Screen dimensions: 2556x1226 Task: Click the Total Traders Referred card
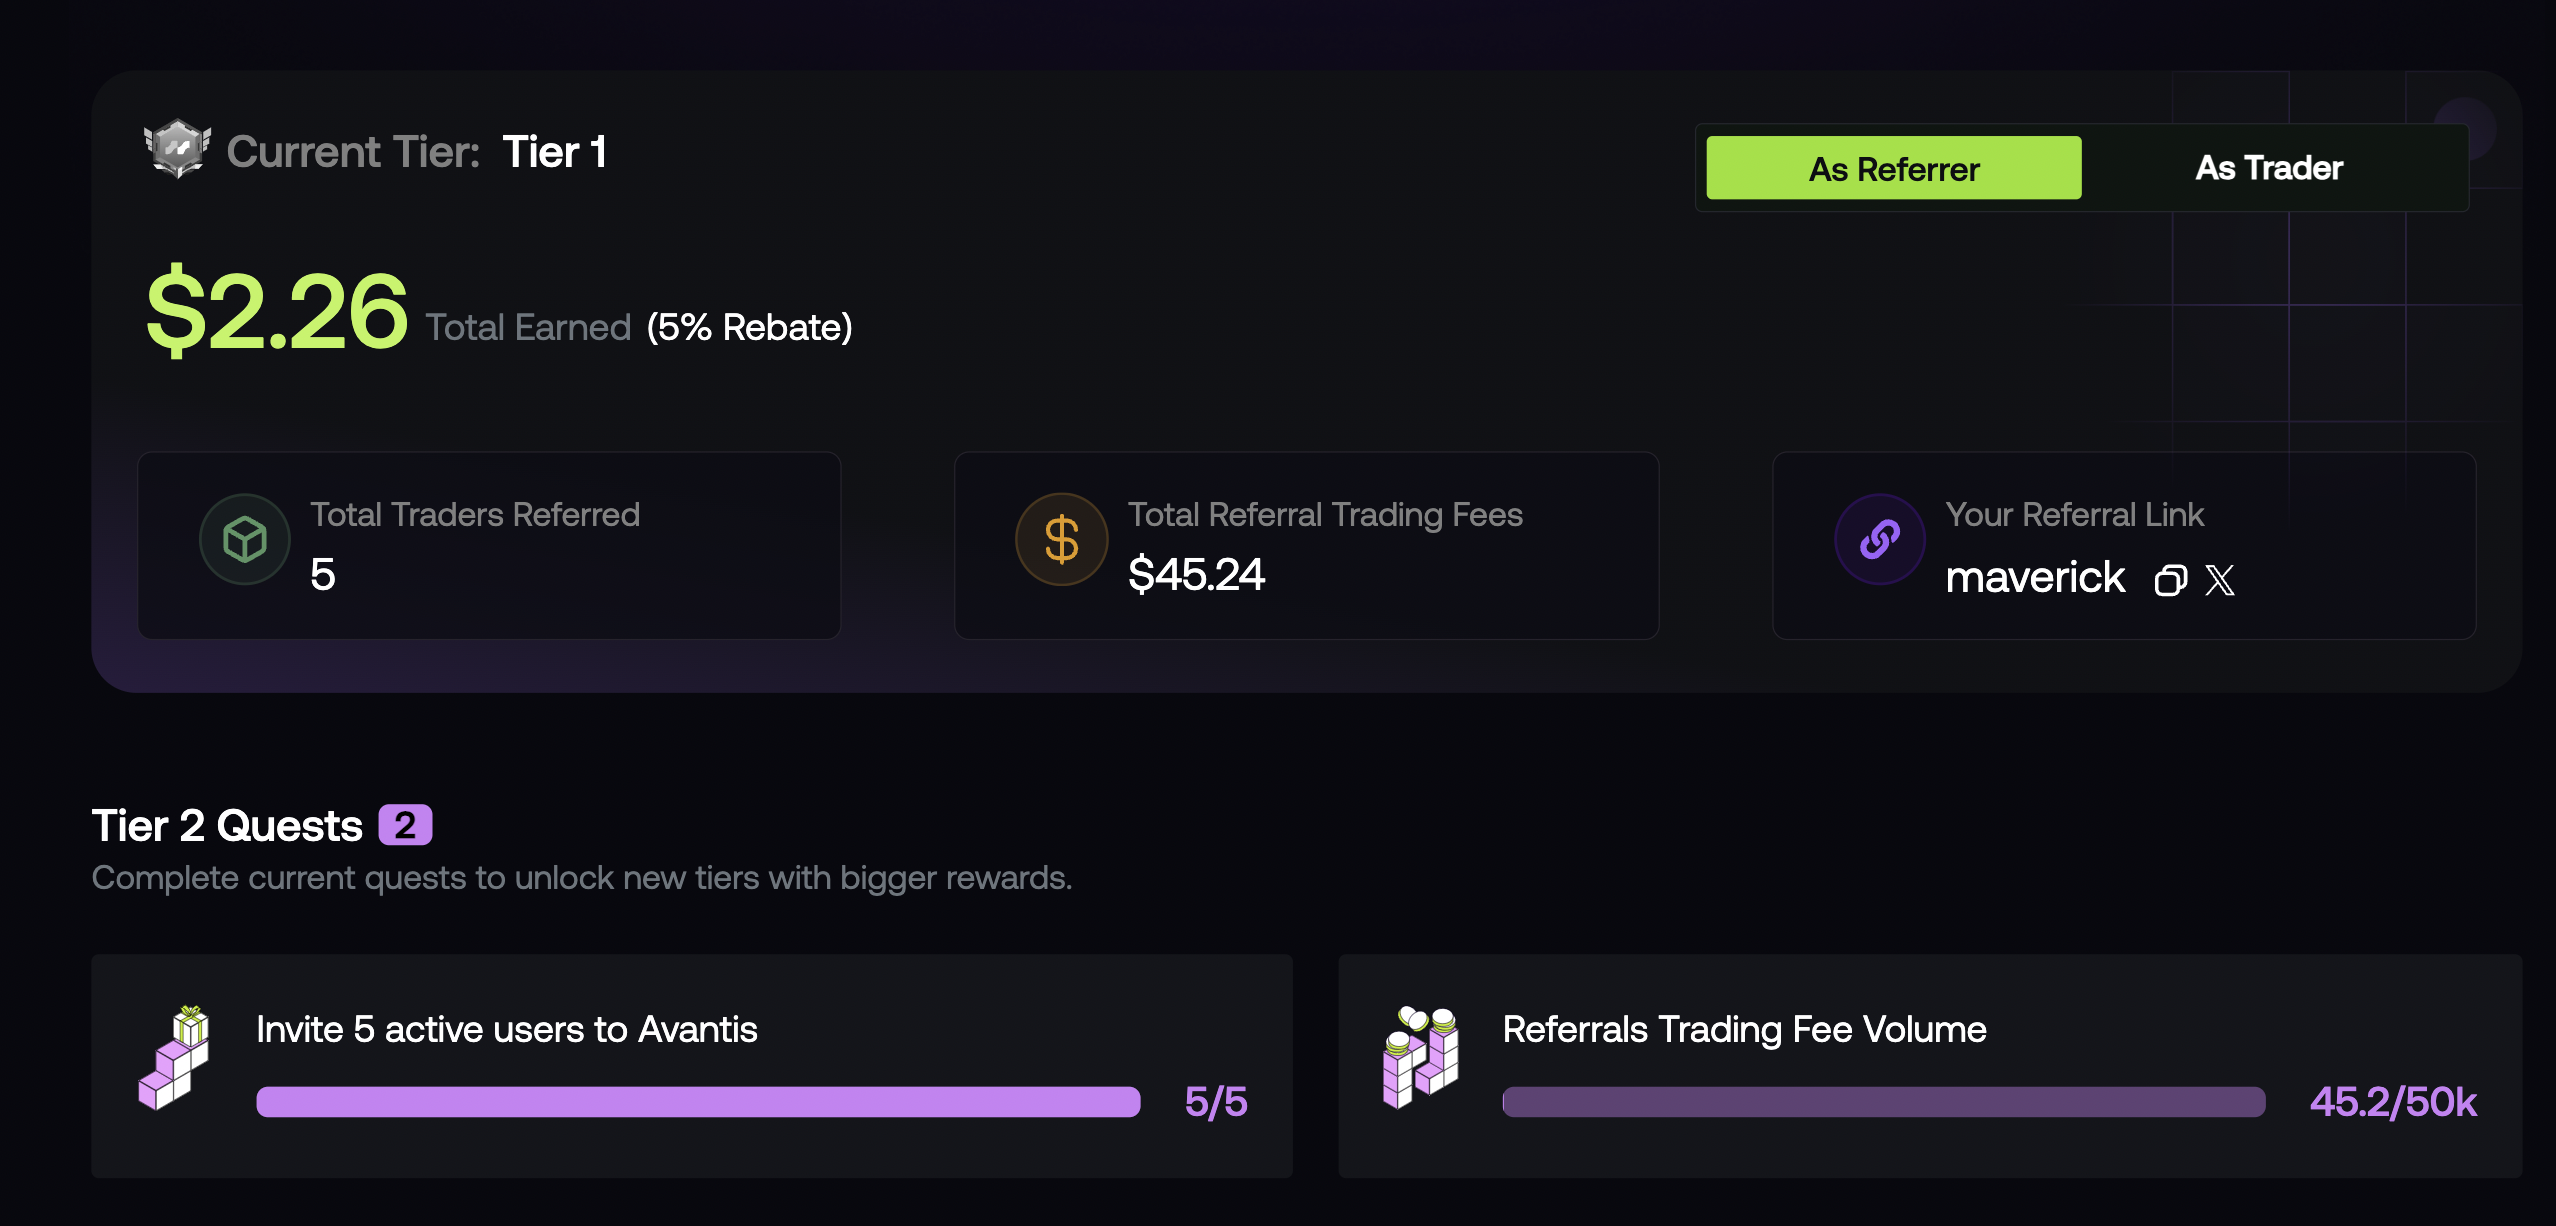click(489, 545)
